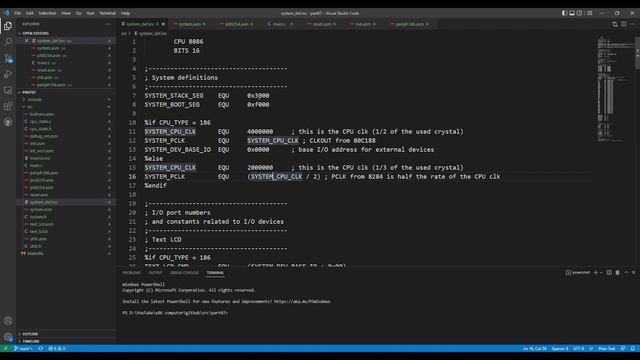Follow the aka.ms/PSWindows link in terminal
Image resolution: width=640 pixels, height=360 pixels.
pos(302,302)
